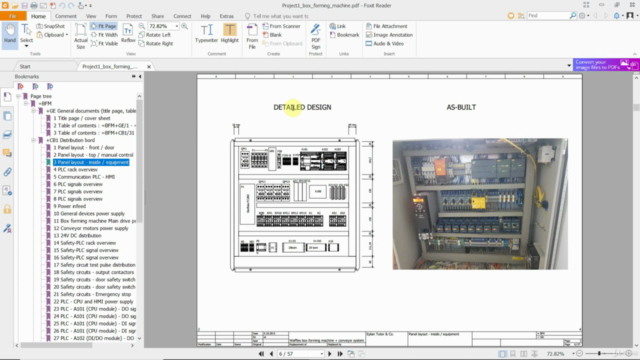This screenshot has width=640, height=360.
Task: Insert an Image Annotation
Action: tap(389, 35)
